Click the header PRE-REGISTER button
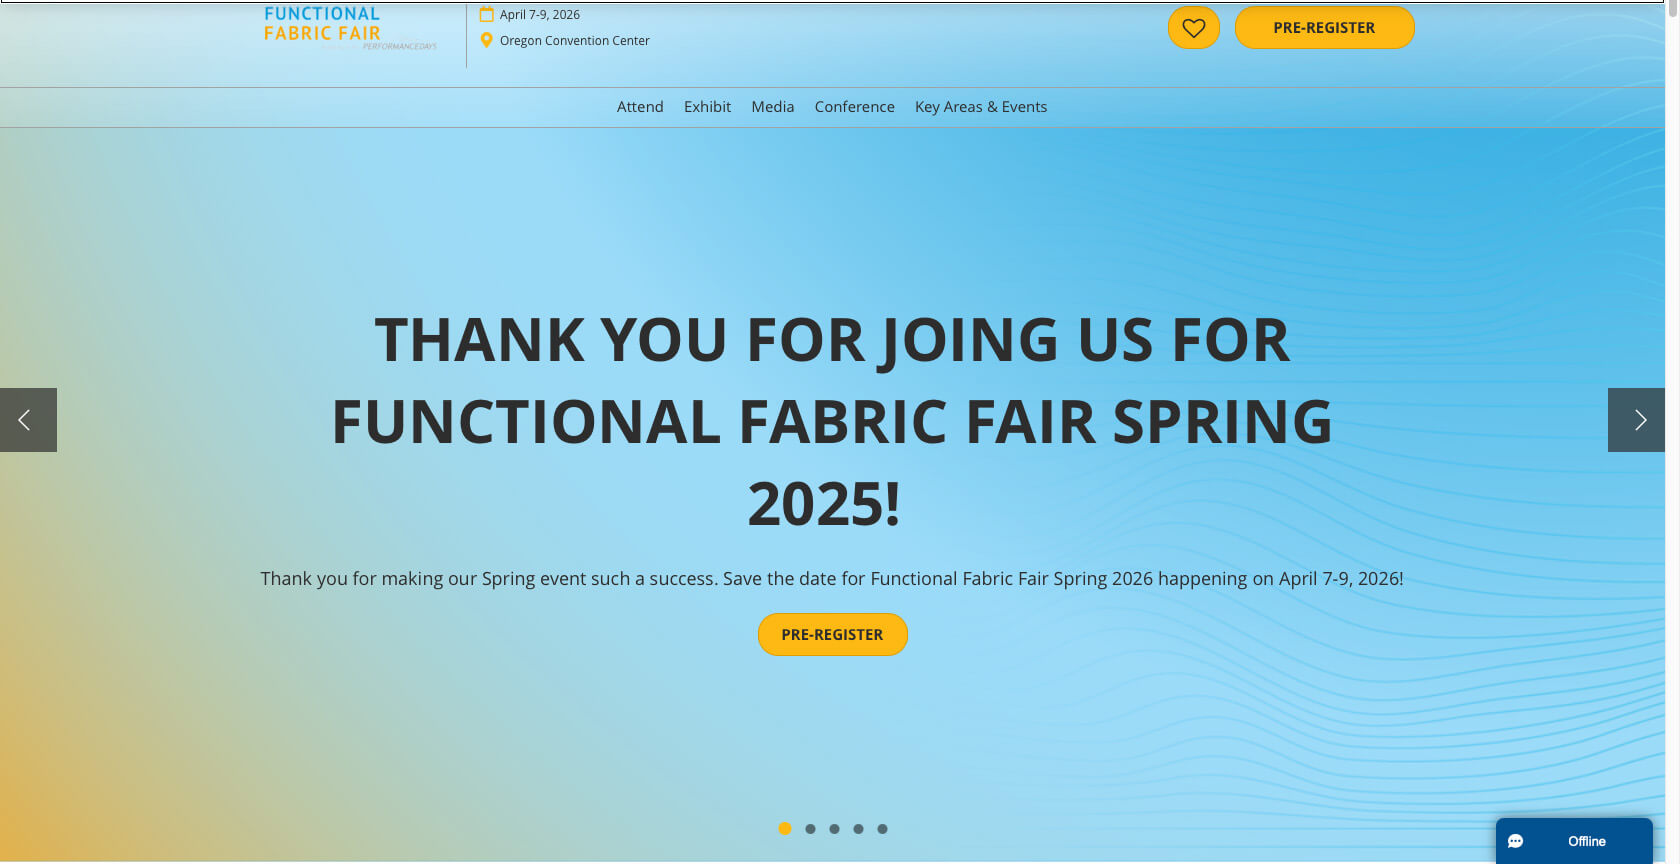 (x=1324, y=28)
